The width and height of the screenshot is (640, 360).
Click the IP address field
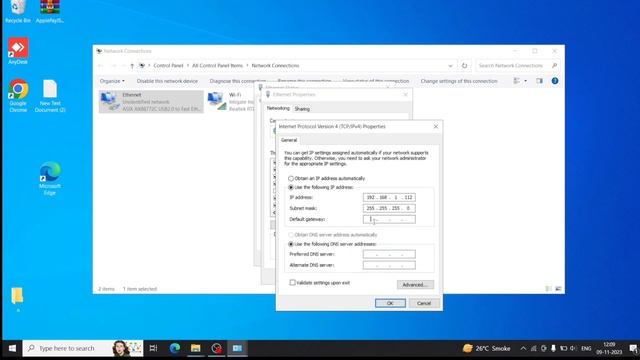pyautogui.click(x=389, y=197)
